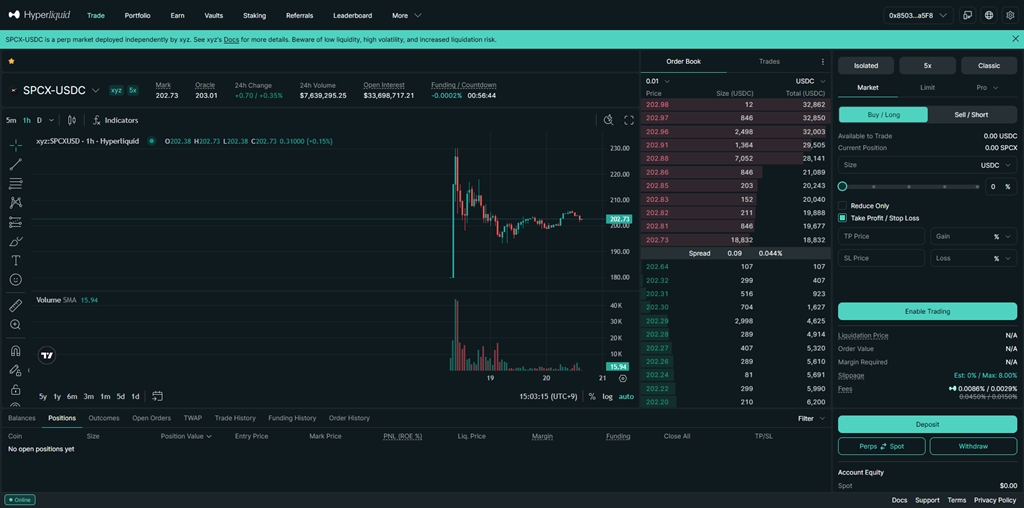Open the More navigation dropdown

[x=406, y=15]
